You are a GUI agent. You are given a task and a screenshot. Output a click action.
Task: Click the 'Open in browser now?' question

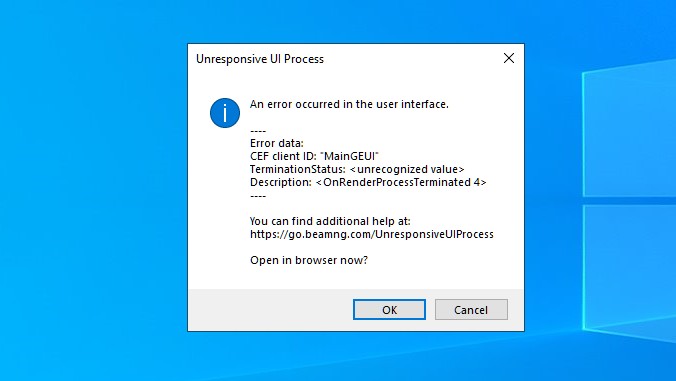point(309,260)
